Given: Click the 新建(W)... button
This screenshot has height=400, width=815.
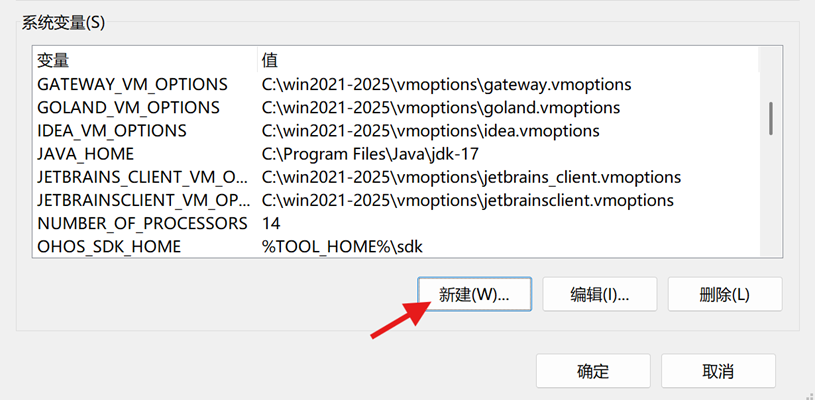Looking at the screenshot, I should pos(474,294).
